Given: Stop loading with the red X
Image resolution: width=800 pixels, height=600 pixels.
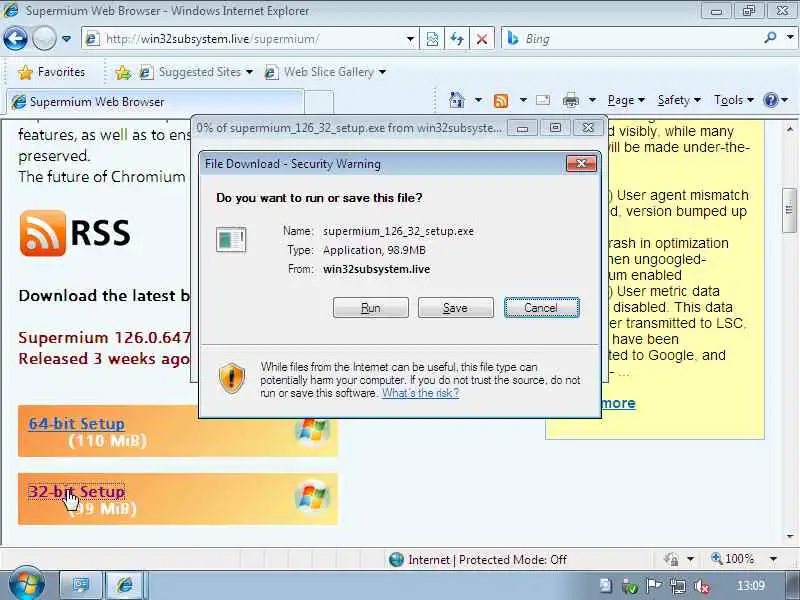Looking at the screenshot, I should coord(482,39).
